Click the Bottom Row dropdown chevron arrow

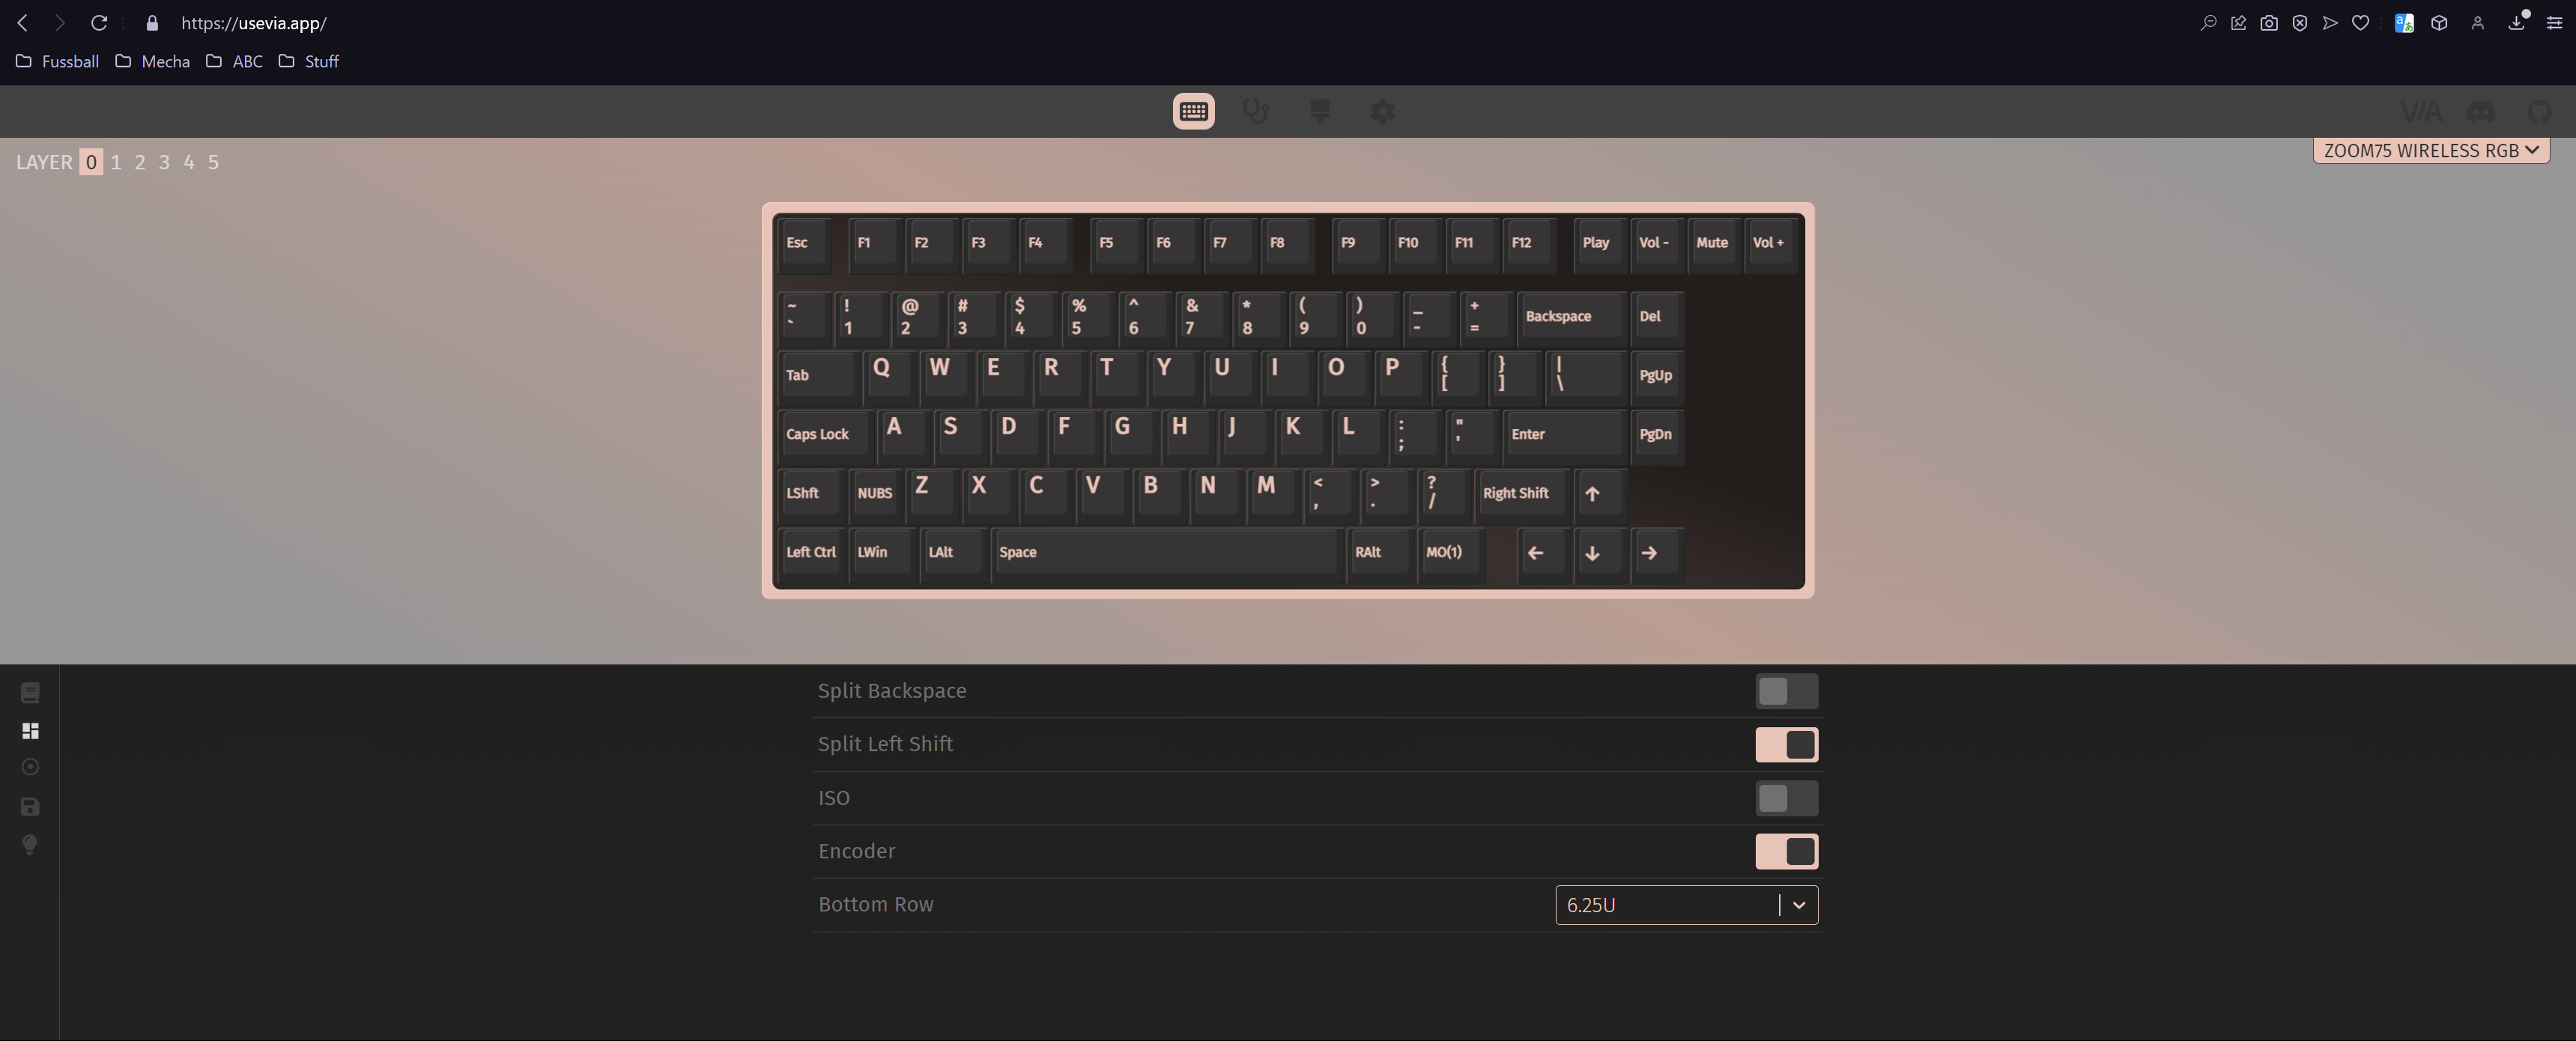tap(1799, 905)
